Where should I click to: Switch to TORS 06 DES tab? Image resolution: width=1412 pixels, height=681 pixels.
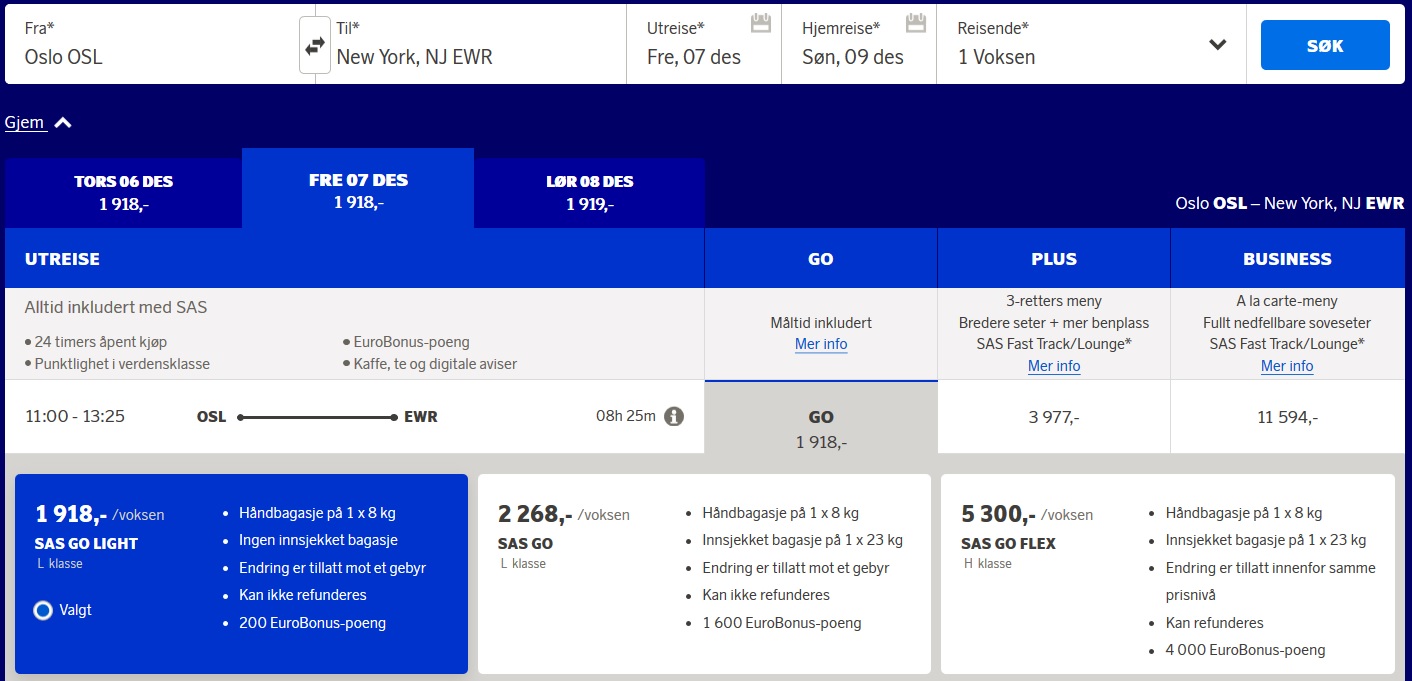(x=123, y=193)
